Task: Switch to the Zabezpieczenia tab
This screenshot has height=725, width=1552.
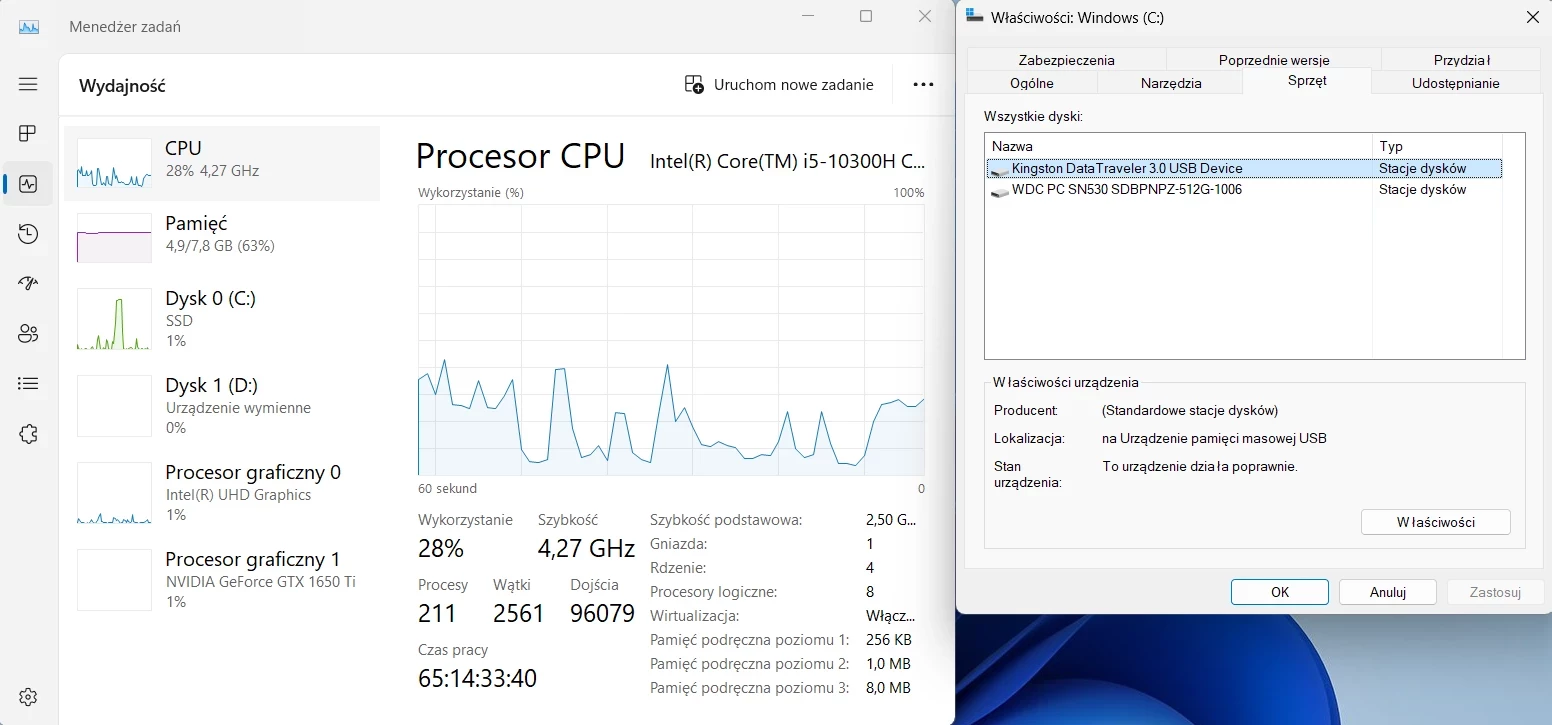Action: pos(1067,60)
